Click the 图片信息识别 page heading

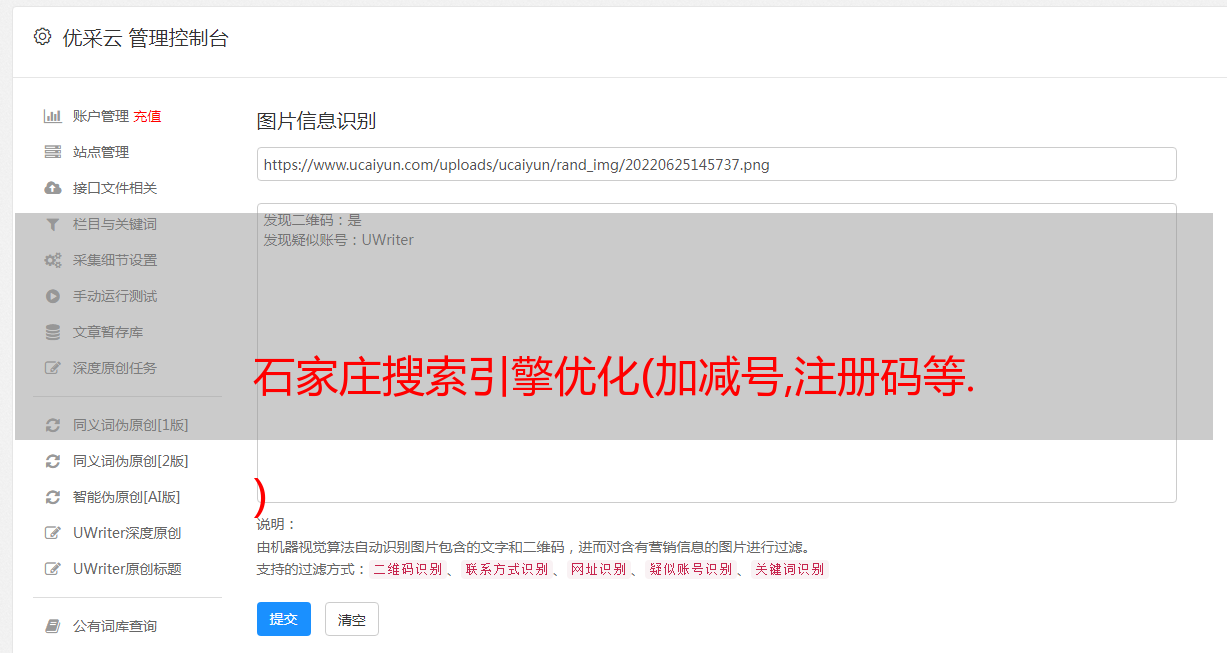pos(316,122)
